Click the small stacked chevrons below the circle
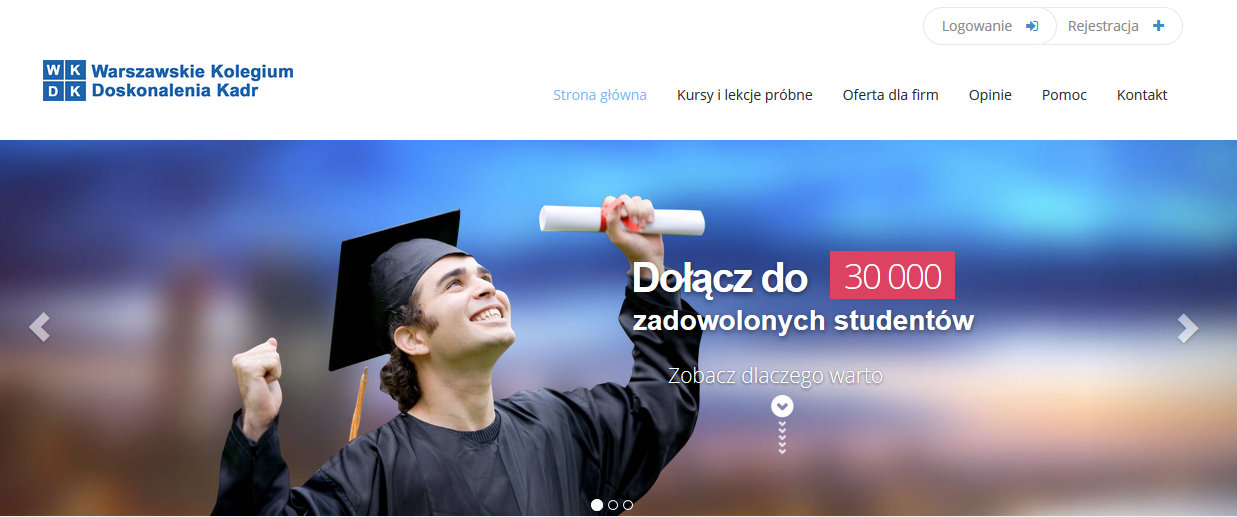 click(x=782, y=438)
